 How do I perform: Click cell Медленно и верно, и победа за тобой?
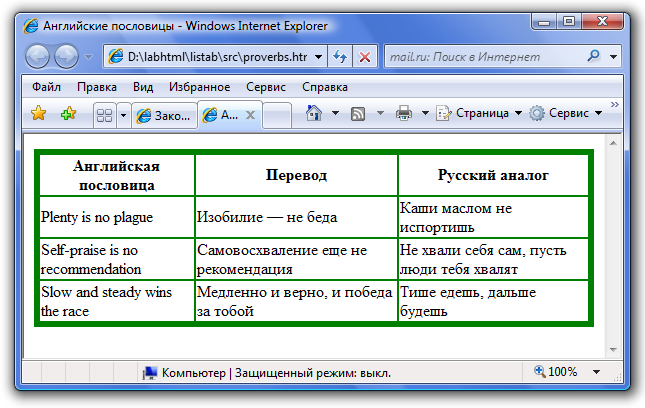tap(296, 301)
